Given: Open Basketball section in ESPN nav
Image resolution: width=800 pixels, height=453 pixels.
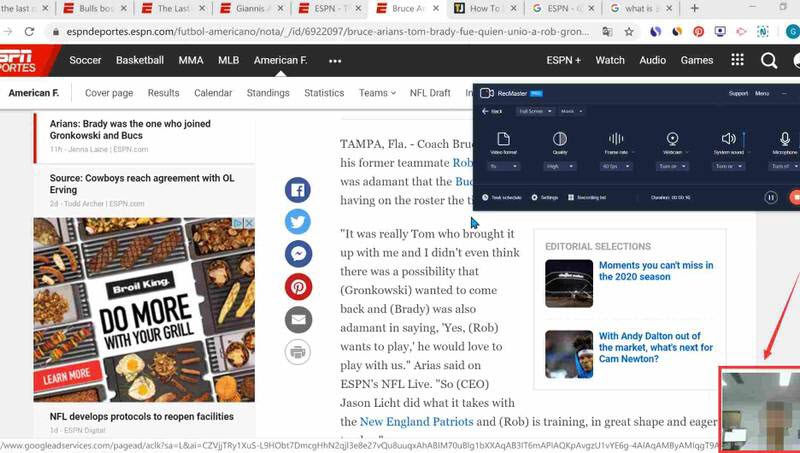Looking at the screenshot, I should click(140, 60).
